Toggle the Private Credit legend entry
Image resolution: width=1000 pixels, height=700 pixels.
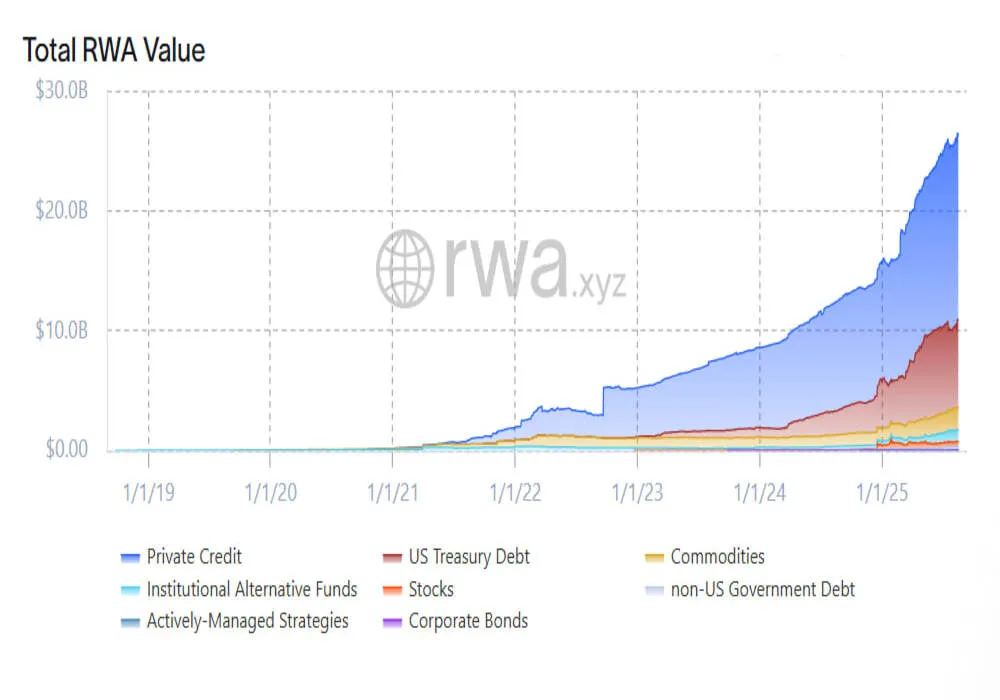(181, 557)
